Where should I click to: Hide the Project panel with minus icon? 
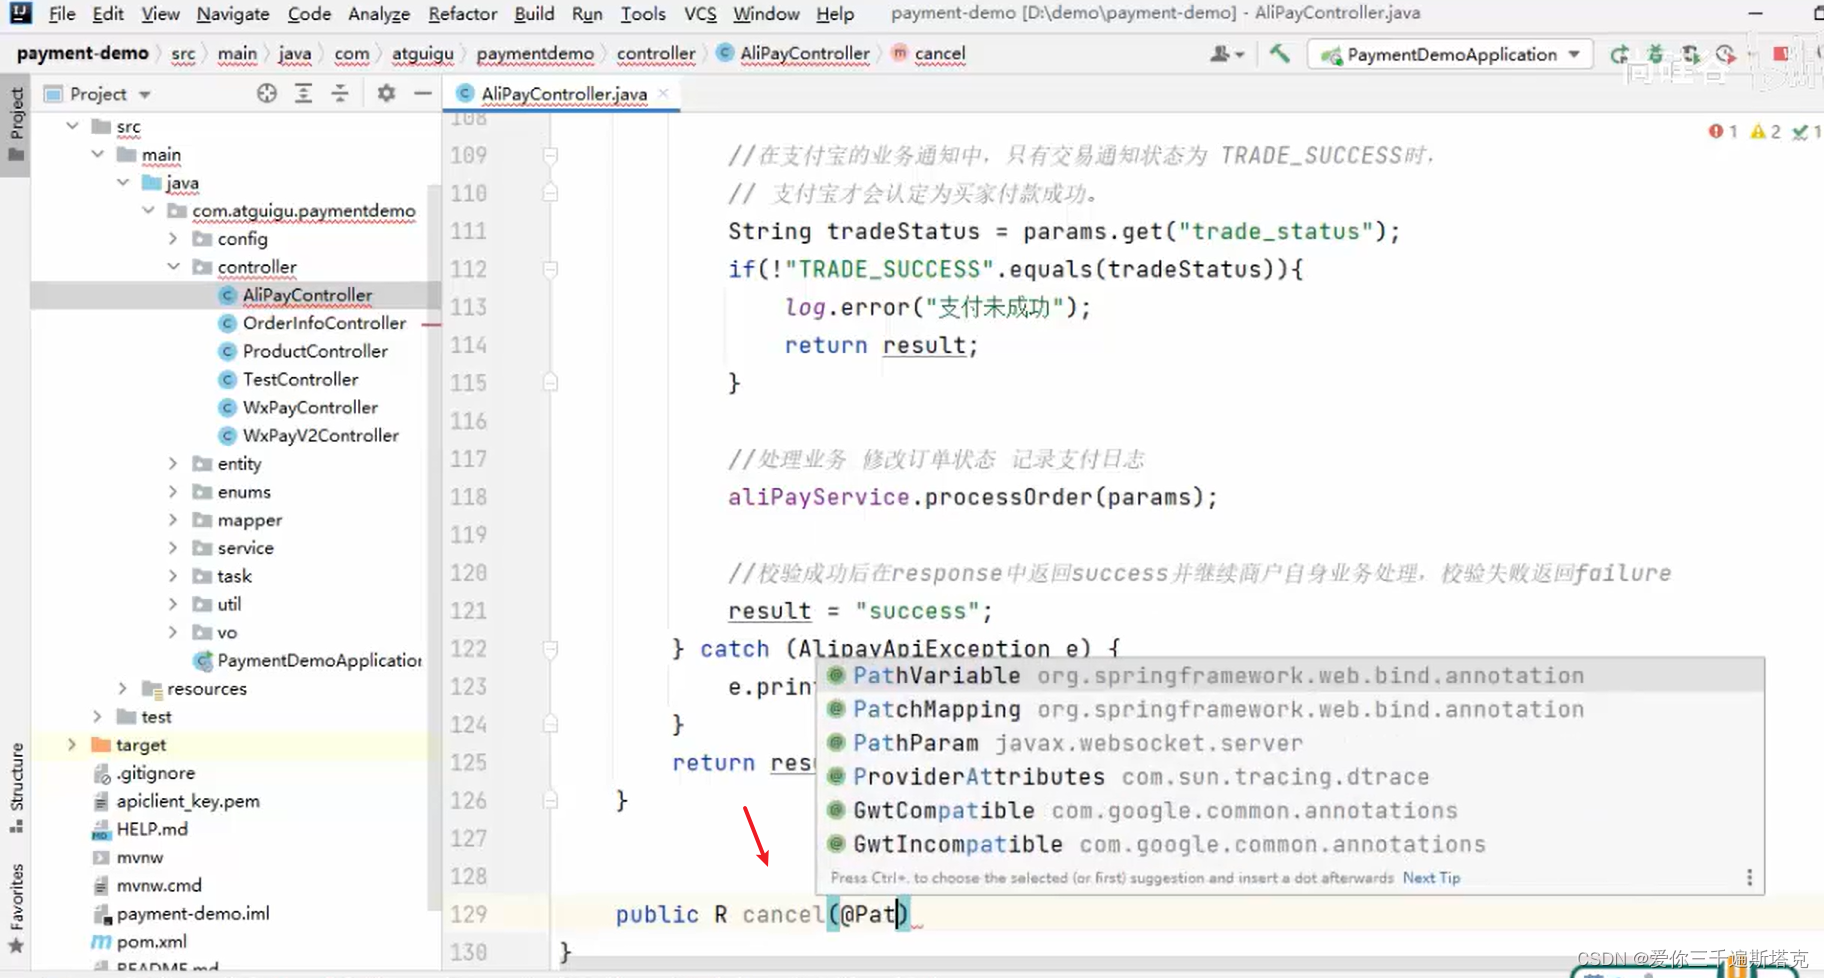click(423, 93)
